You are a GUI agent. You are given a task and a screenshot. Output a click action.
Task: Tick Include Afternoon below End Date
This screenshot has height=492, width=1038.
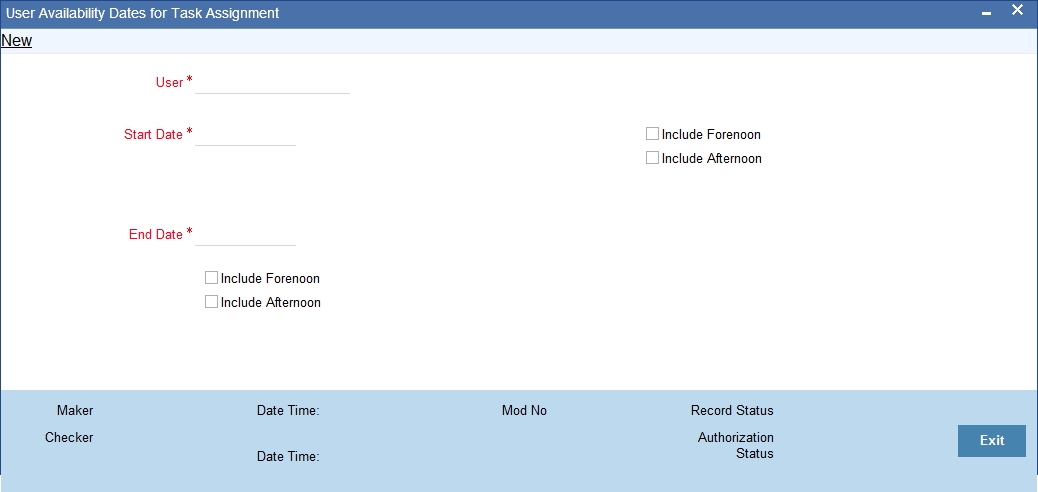(211, 301)
